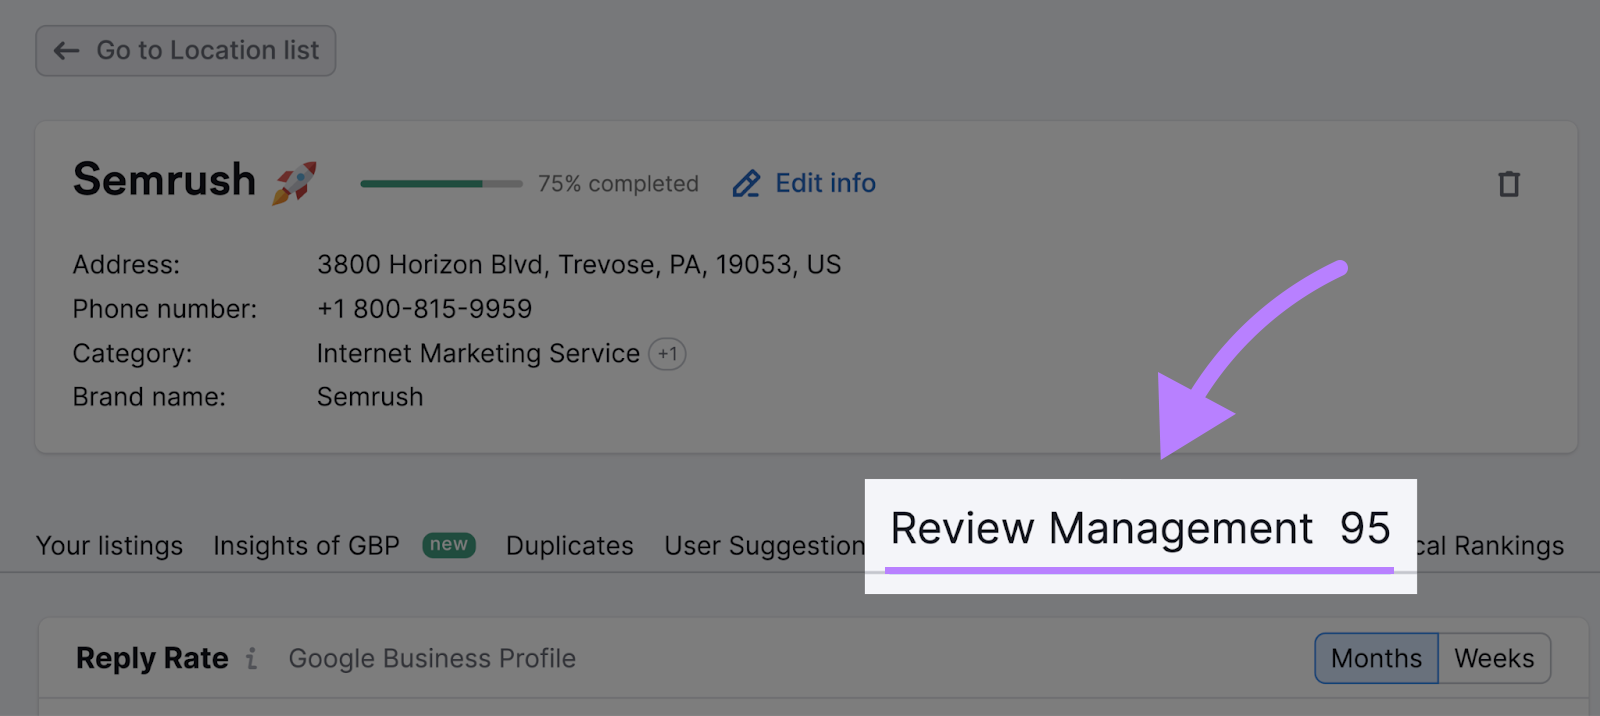Click the Semrush brand name value
This screenshot has height=716, width=1600.
pyautogui.click(x=370, y=397)
